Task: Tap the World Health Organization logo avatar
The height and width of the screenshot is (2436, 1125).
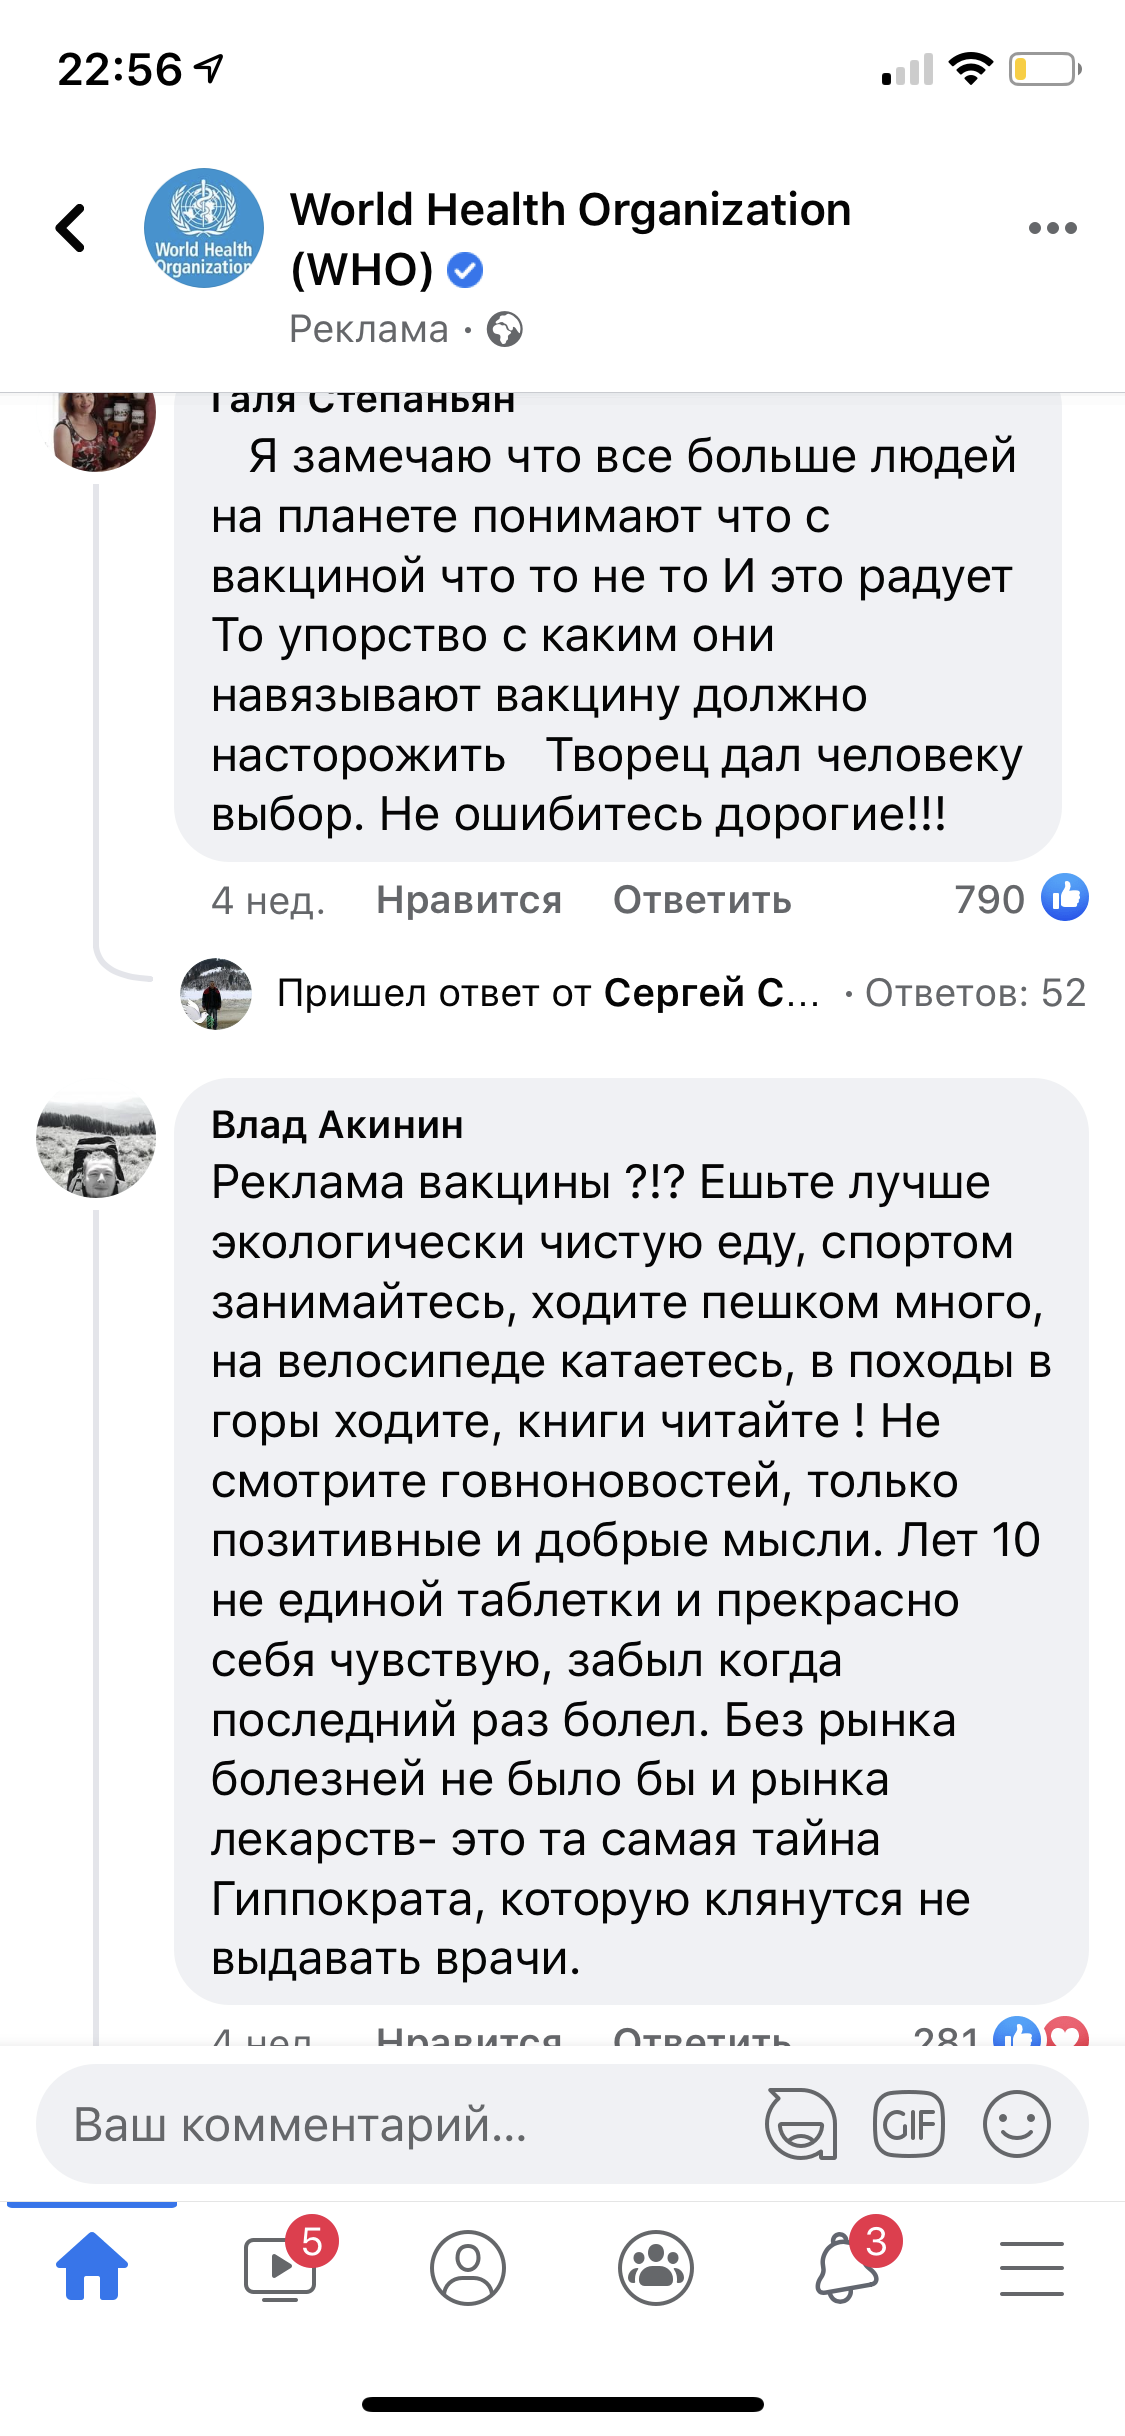Action: 204,228
